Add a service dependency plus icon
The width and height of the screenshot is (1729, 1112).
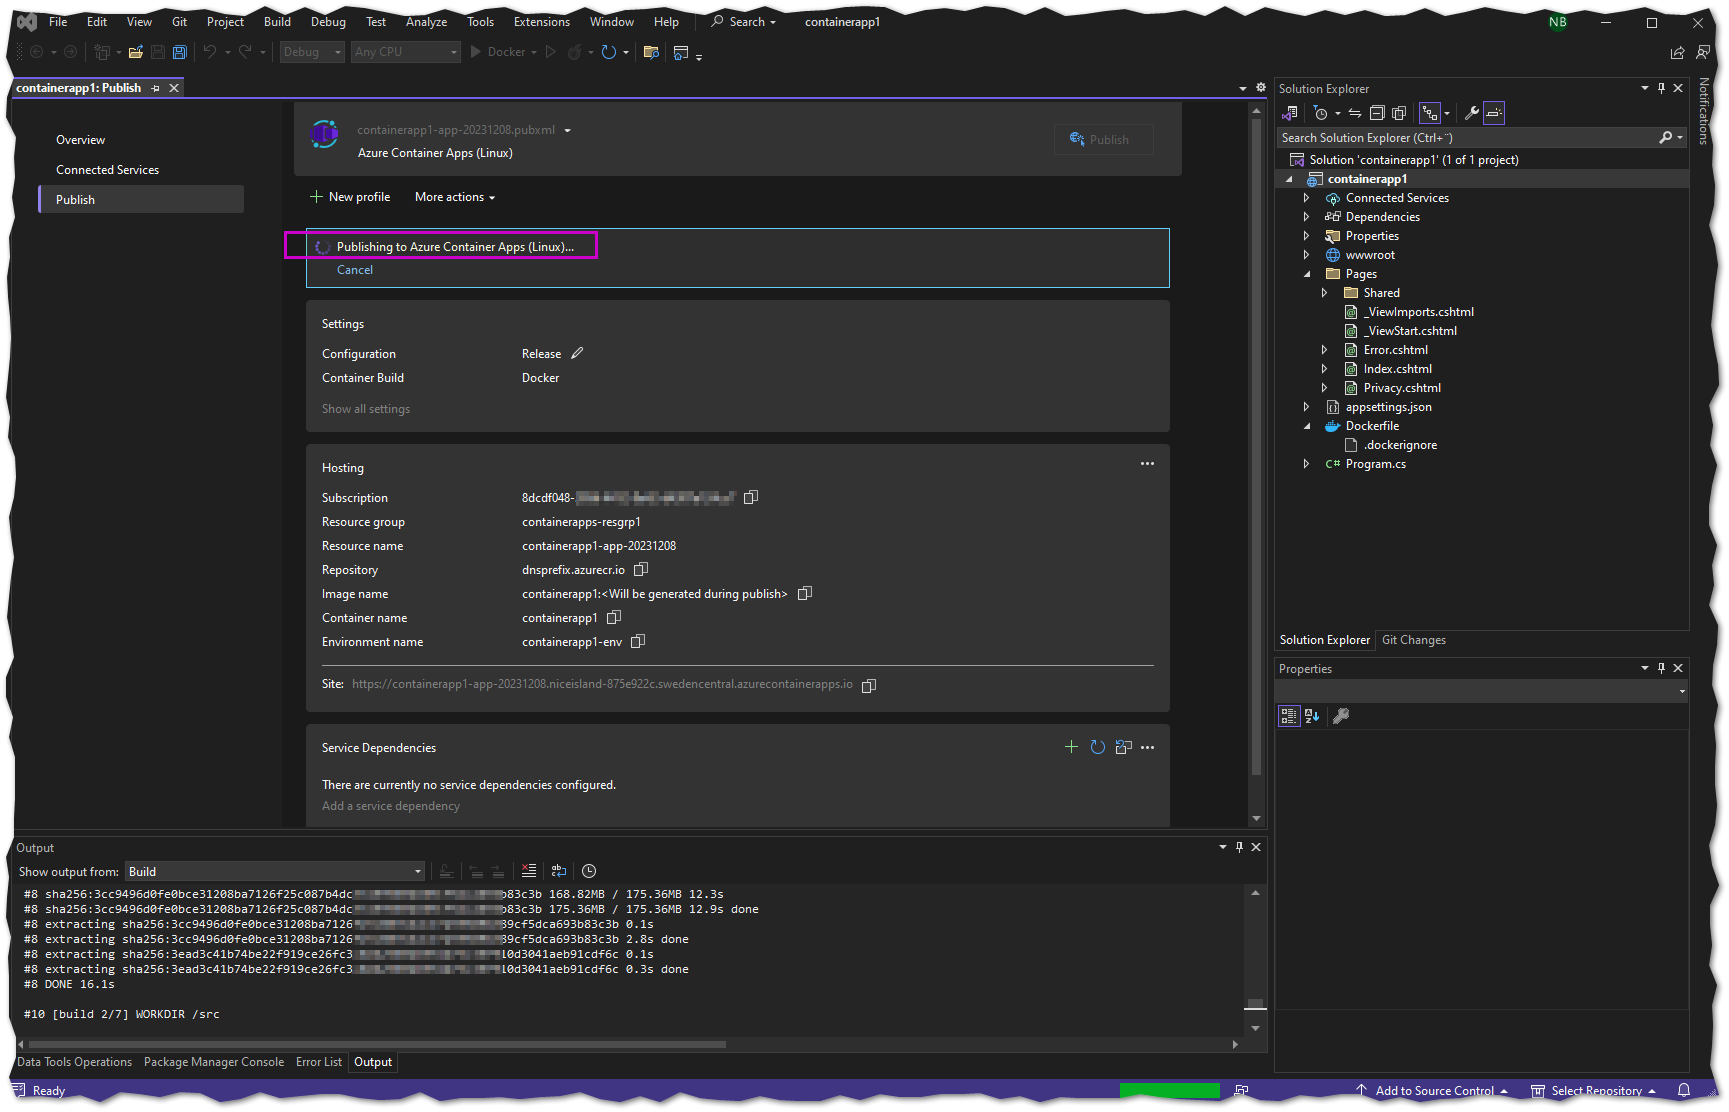1071,747
